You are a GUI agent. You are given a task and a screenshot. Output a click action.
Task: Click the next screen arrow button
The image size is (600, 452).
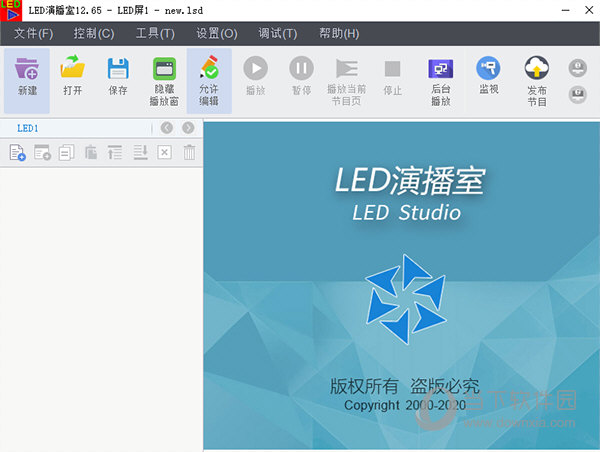coord(188,128)
